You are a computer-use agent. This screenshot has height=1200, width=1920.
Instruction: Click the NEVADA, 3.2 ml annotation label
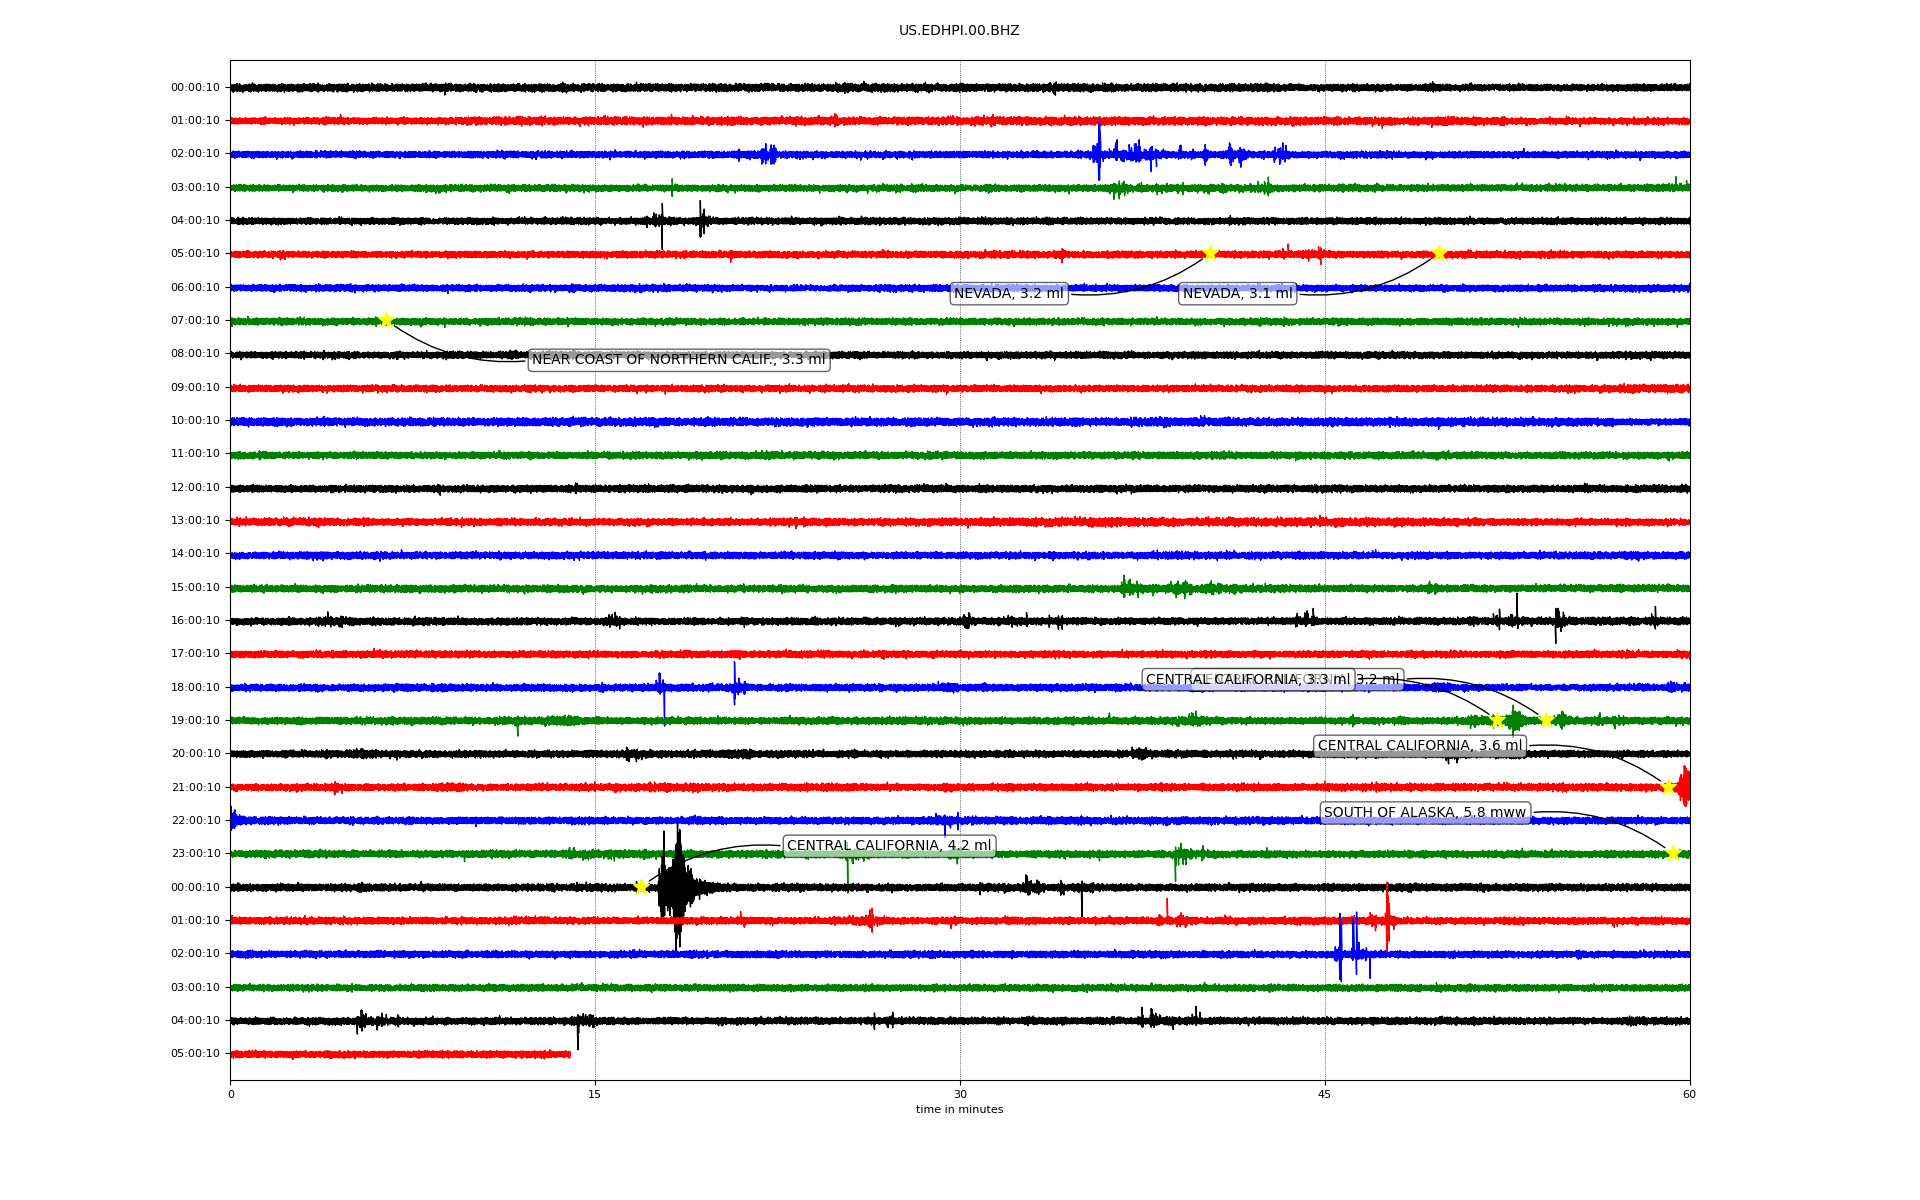click(1008, 294)
